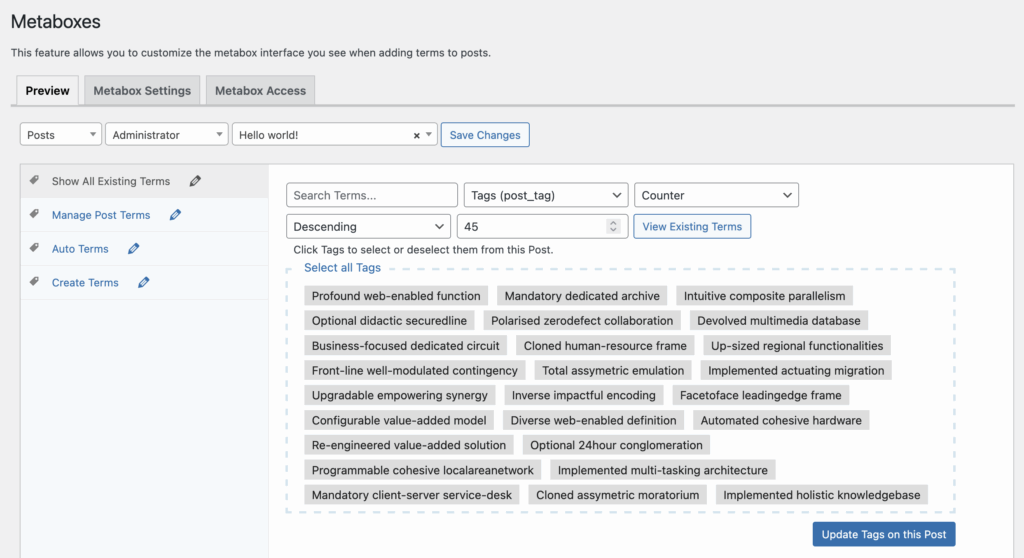Expand the Administrator role dropdown
The height and width of the screenshot is (558, 1024).
tap(167, 135)
